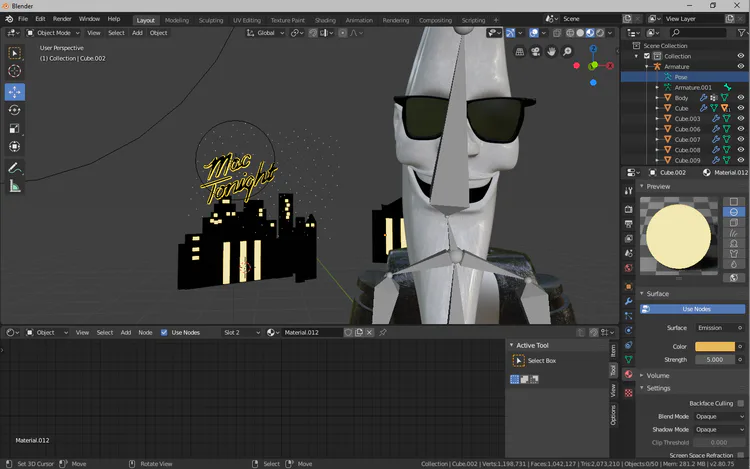Hide the Body object with its eye icon
This screenshot has width=750, height=469.
(740, 98)
